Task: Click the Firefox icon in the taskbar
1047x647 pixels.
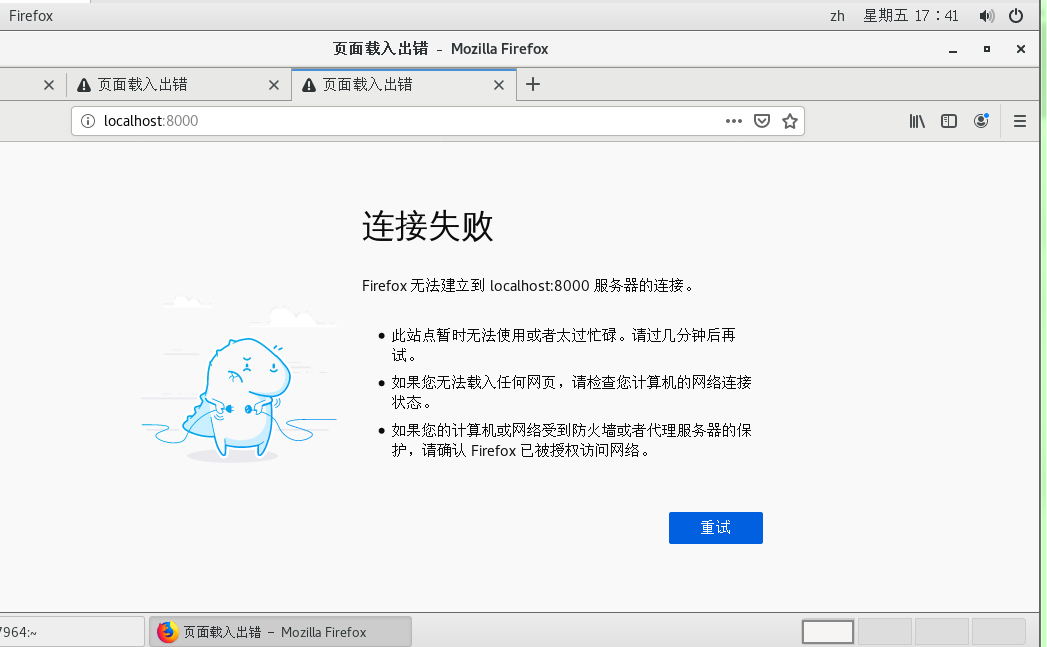Action: tap(166, 631)
